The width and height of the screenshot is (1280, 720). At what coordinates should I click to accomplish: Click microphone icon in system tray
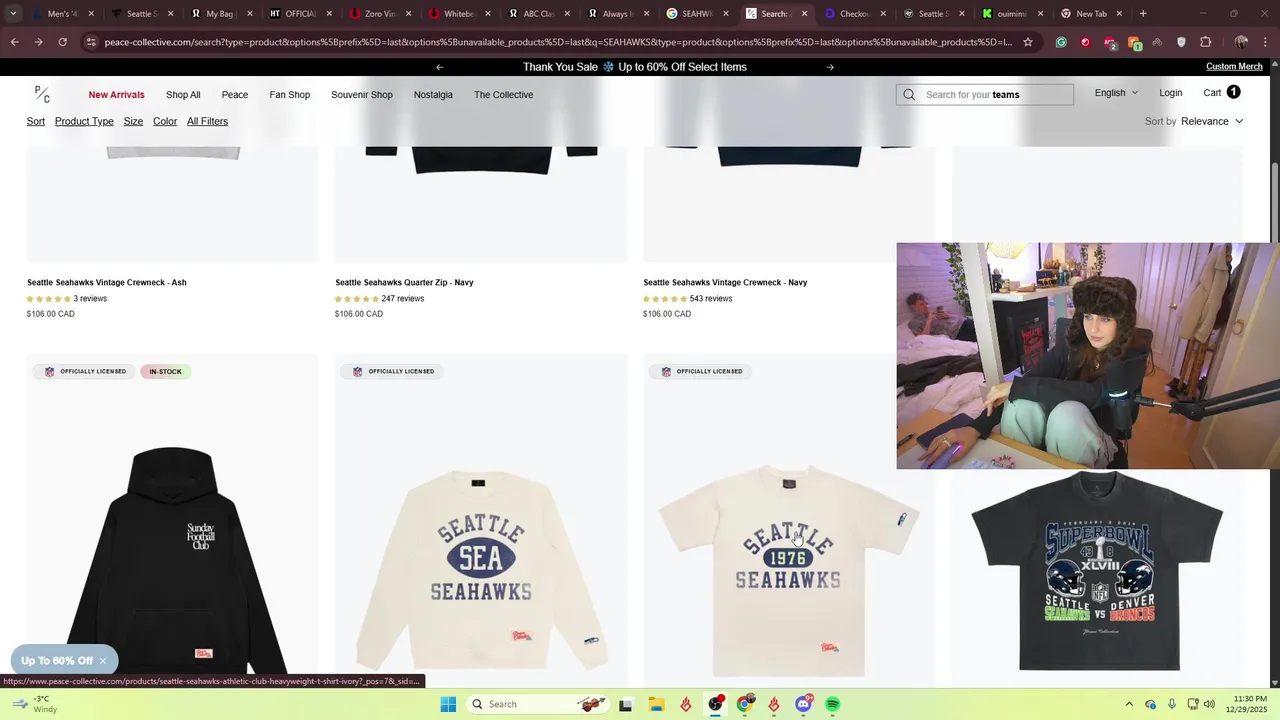click(1172, 704)
